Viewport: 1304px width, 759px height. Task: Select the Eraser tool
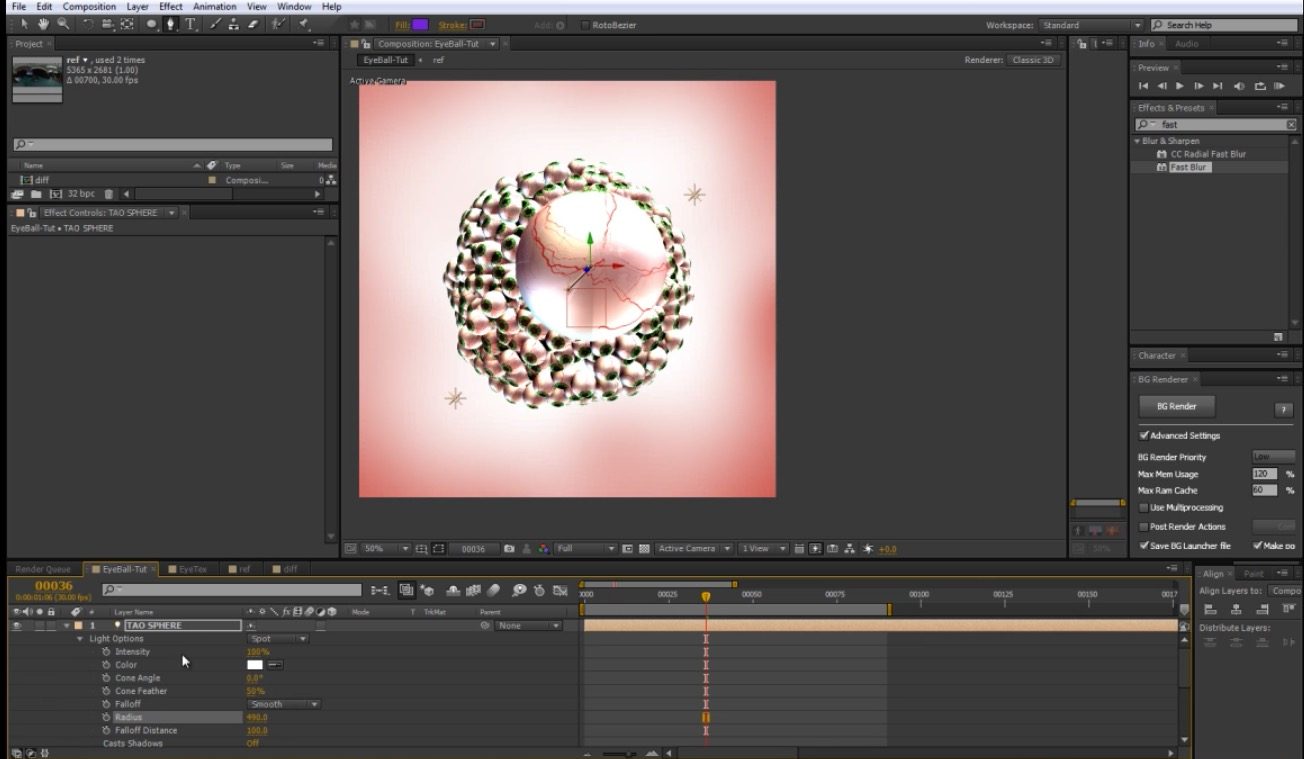253,24
